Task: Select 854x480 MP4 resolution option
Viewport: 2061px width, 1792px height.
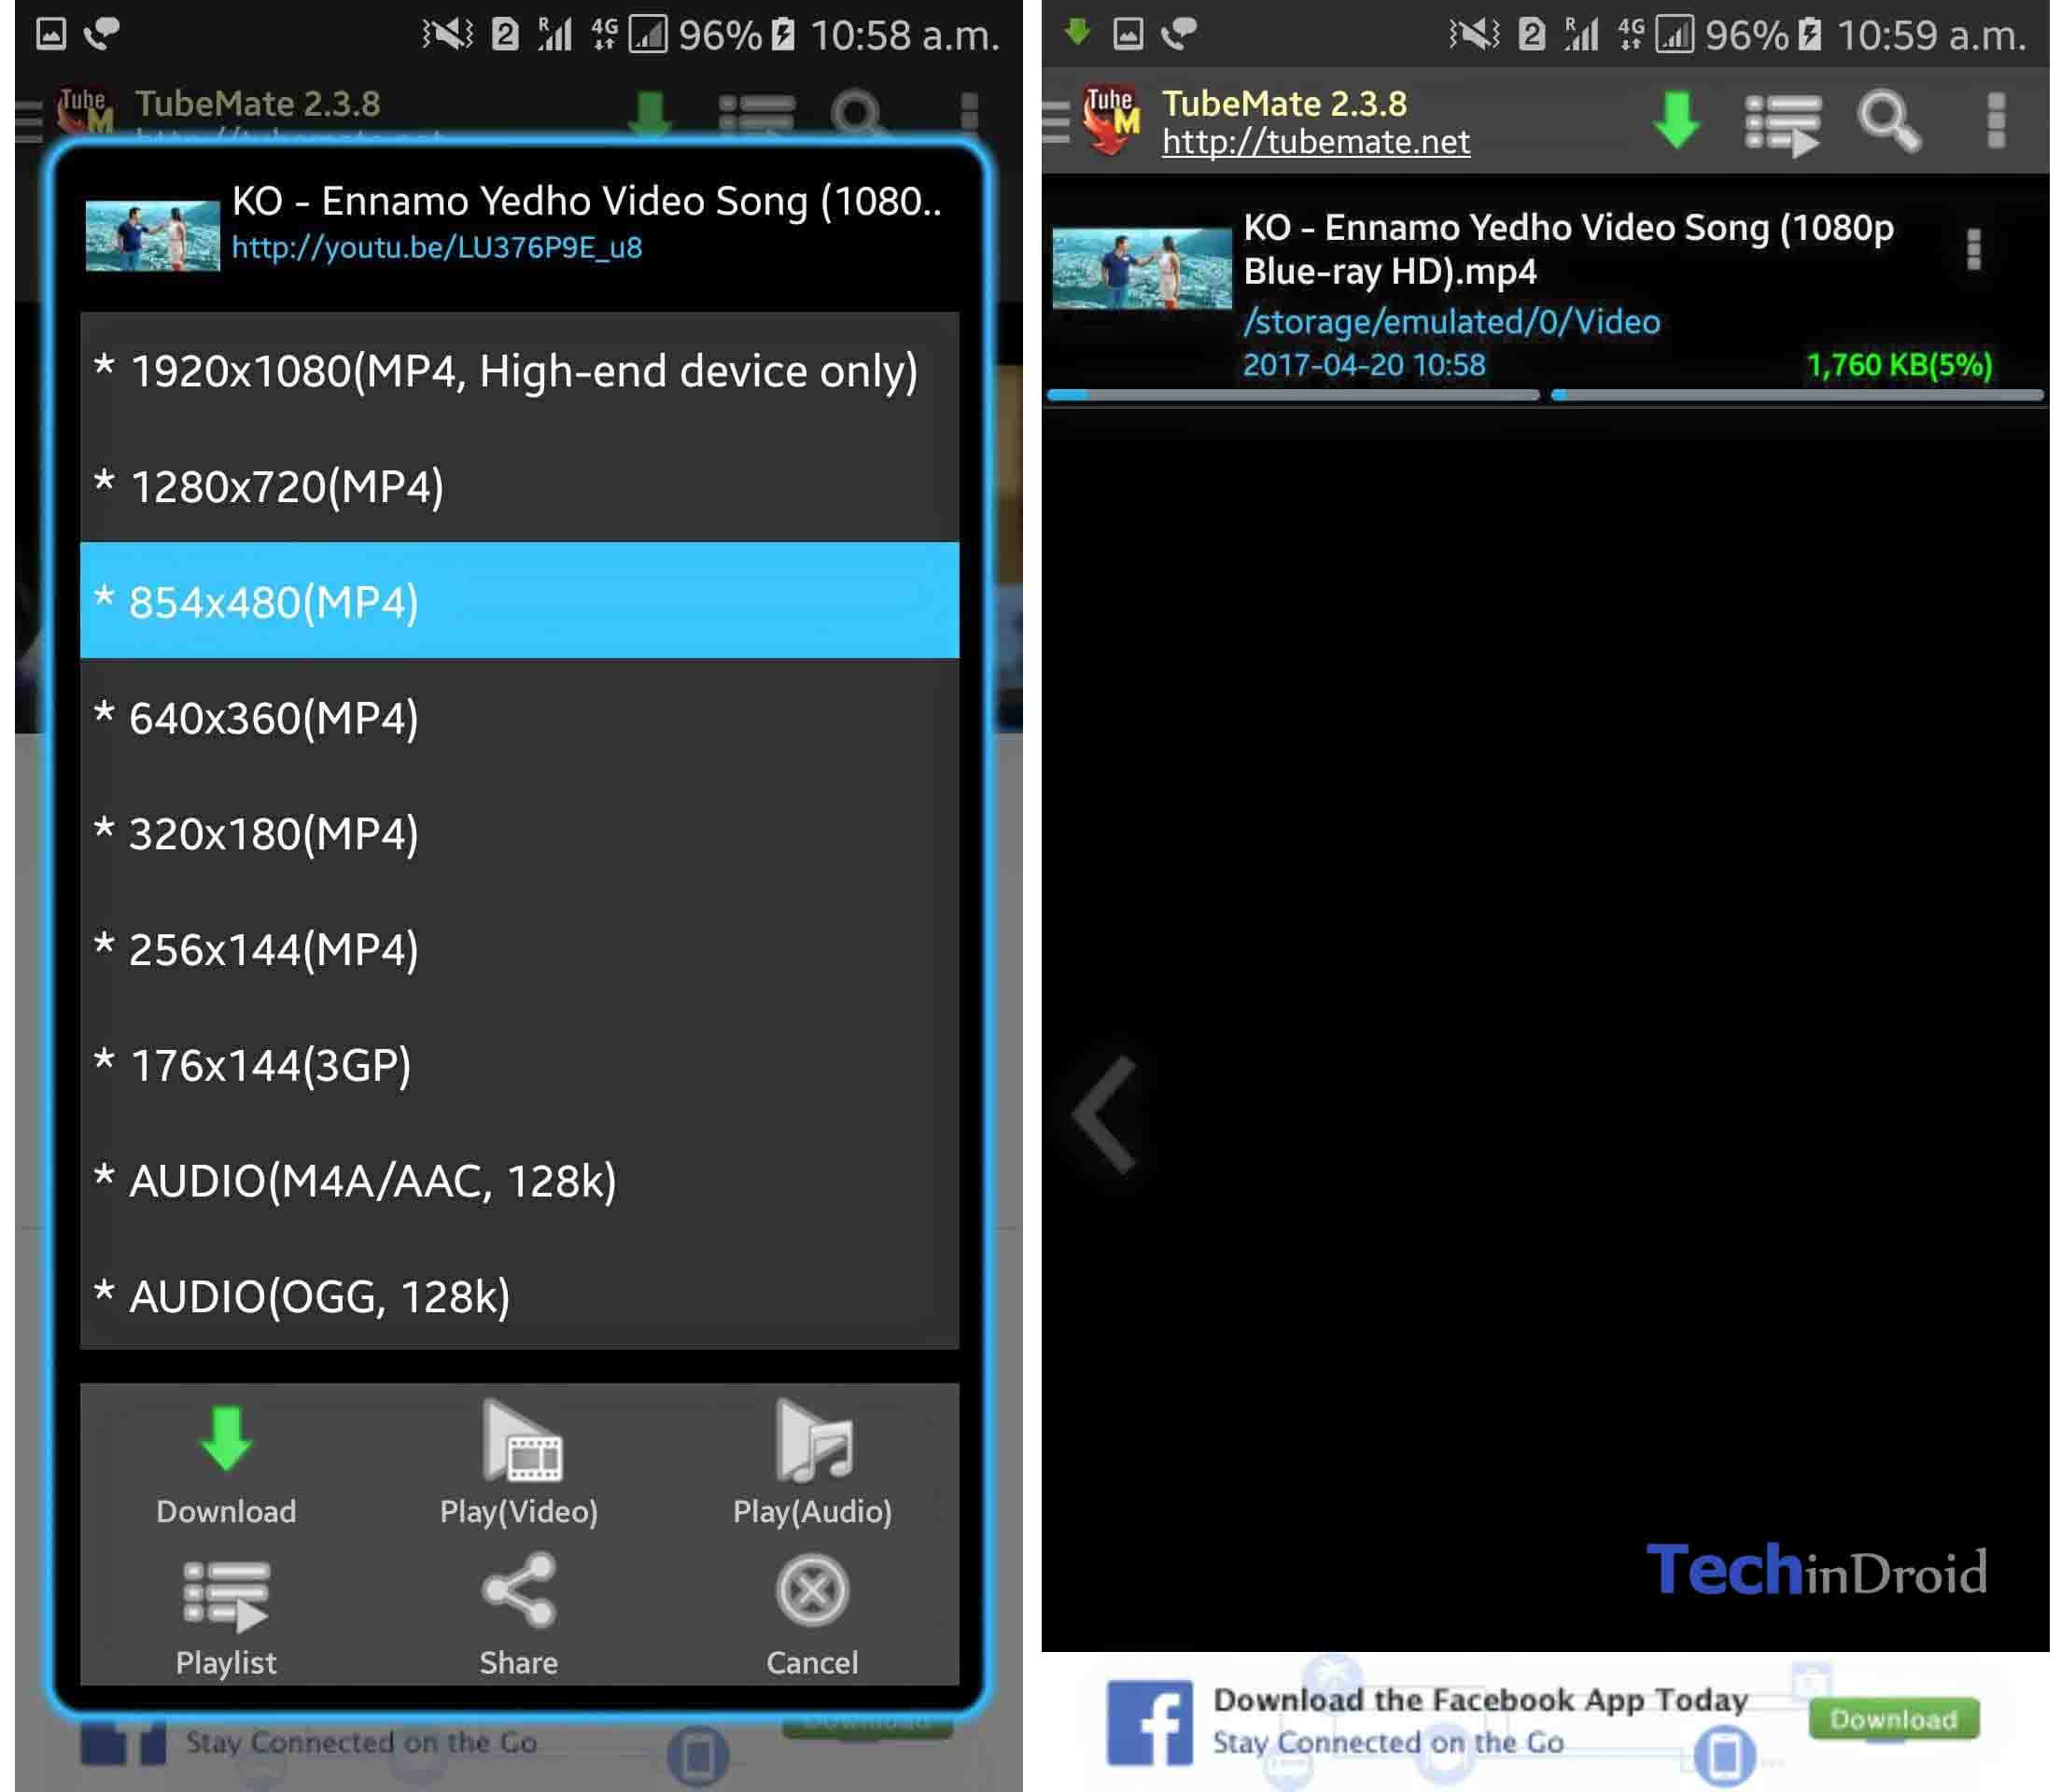Action: point(517,603)
